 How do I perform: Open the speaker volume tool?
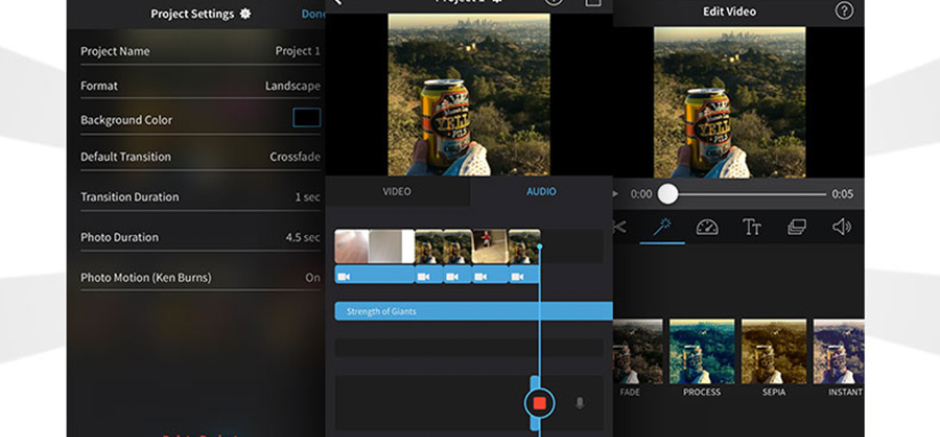(842, 227)
